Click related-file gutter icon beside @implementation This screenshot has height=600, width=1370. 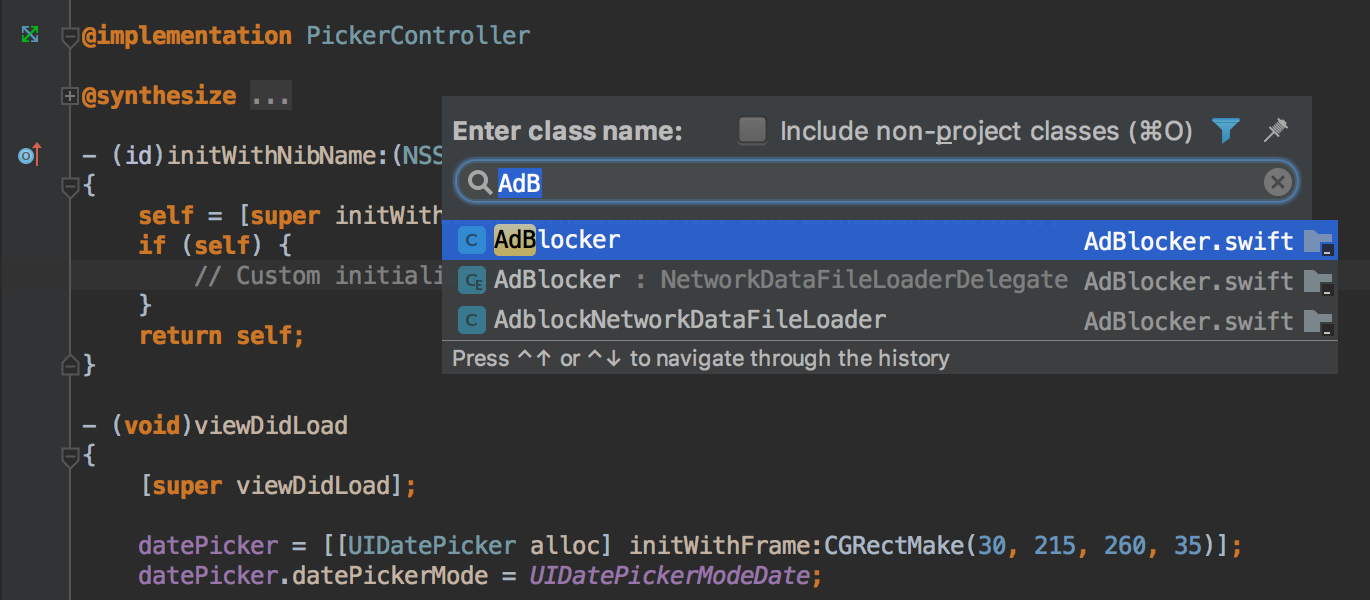point(30,35)
